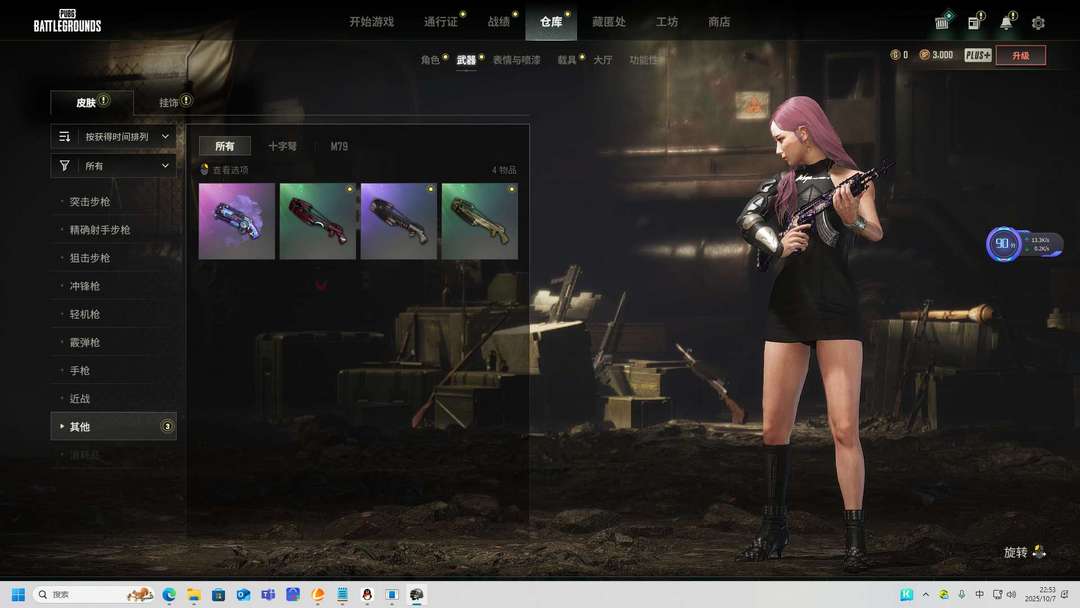This screenshot has height=608, width=1080.
Task: Click the sort order icon beside 按获得时间排列
Action: coord(65,136)
